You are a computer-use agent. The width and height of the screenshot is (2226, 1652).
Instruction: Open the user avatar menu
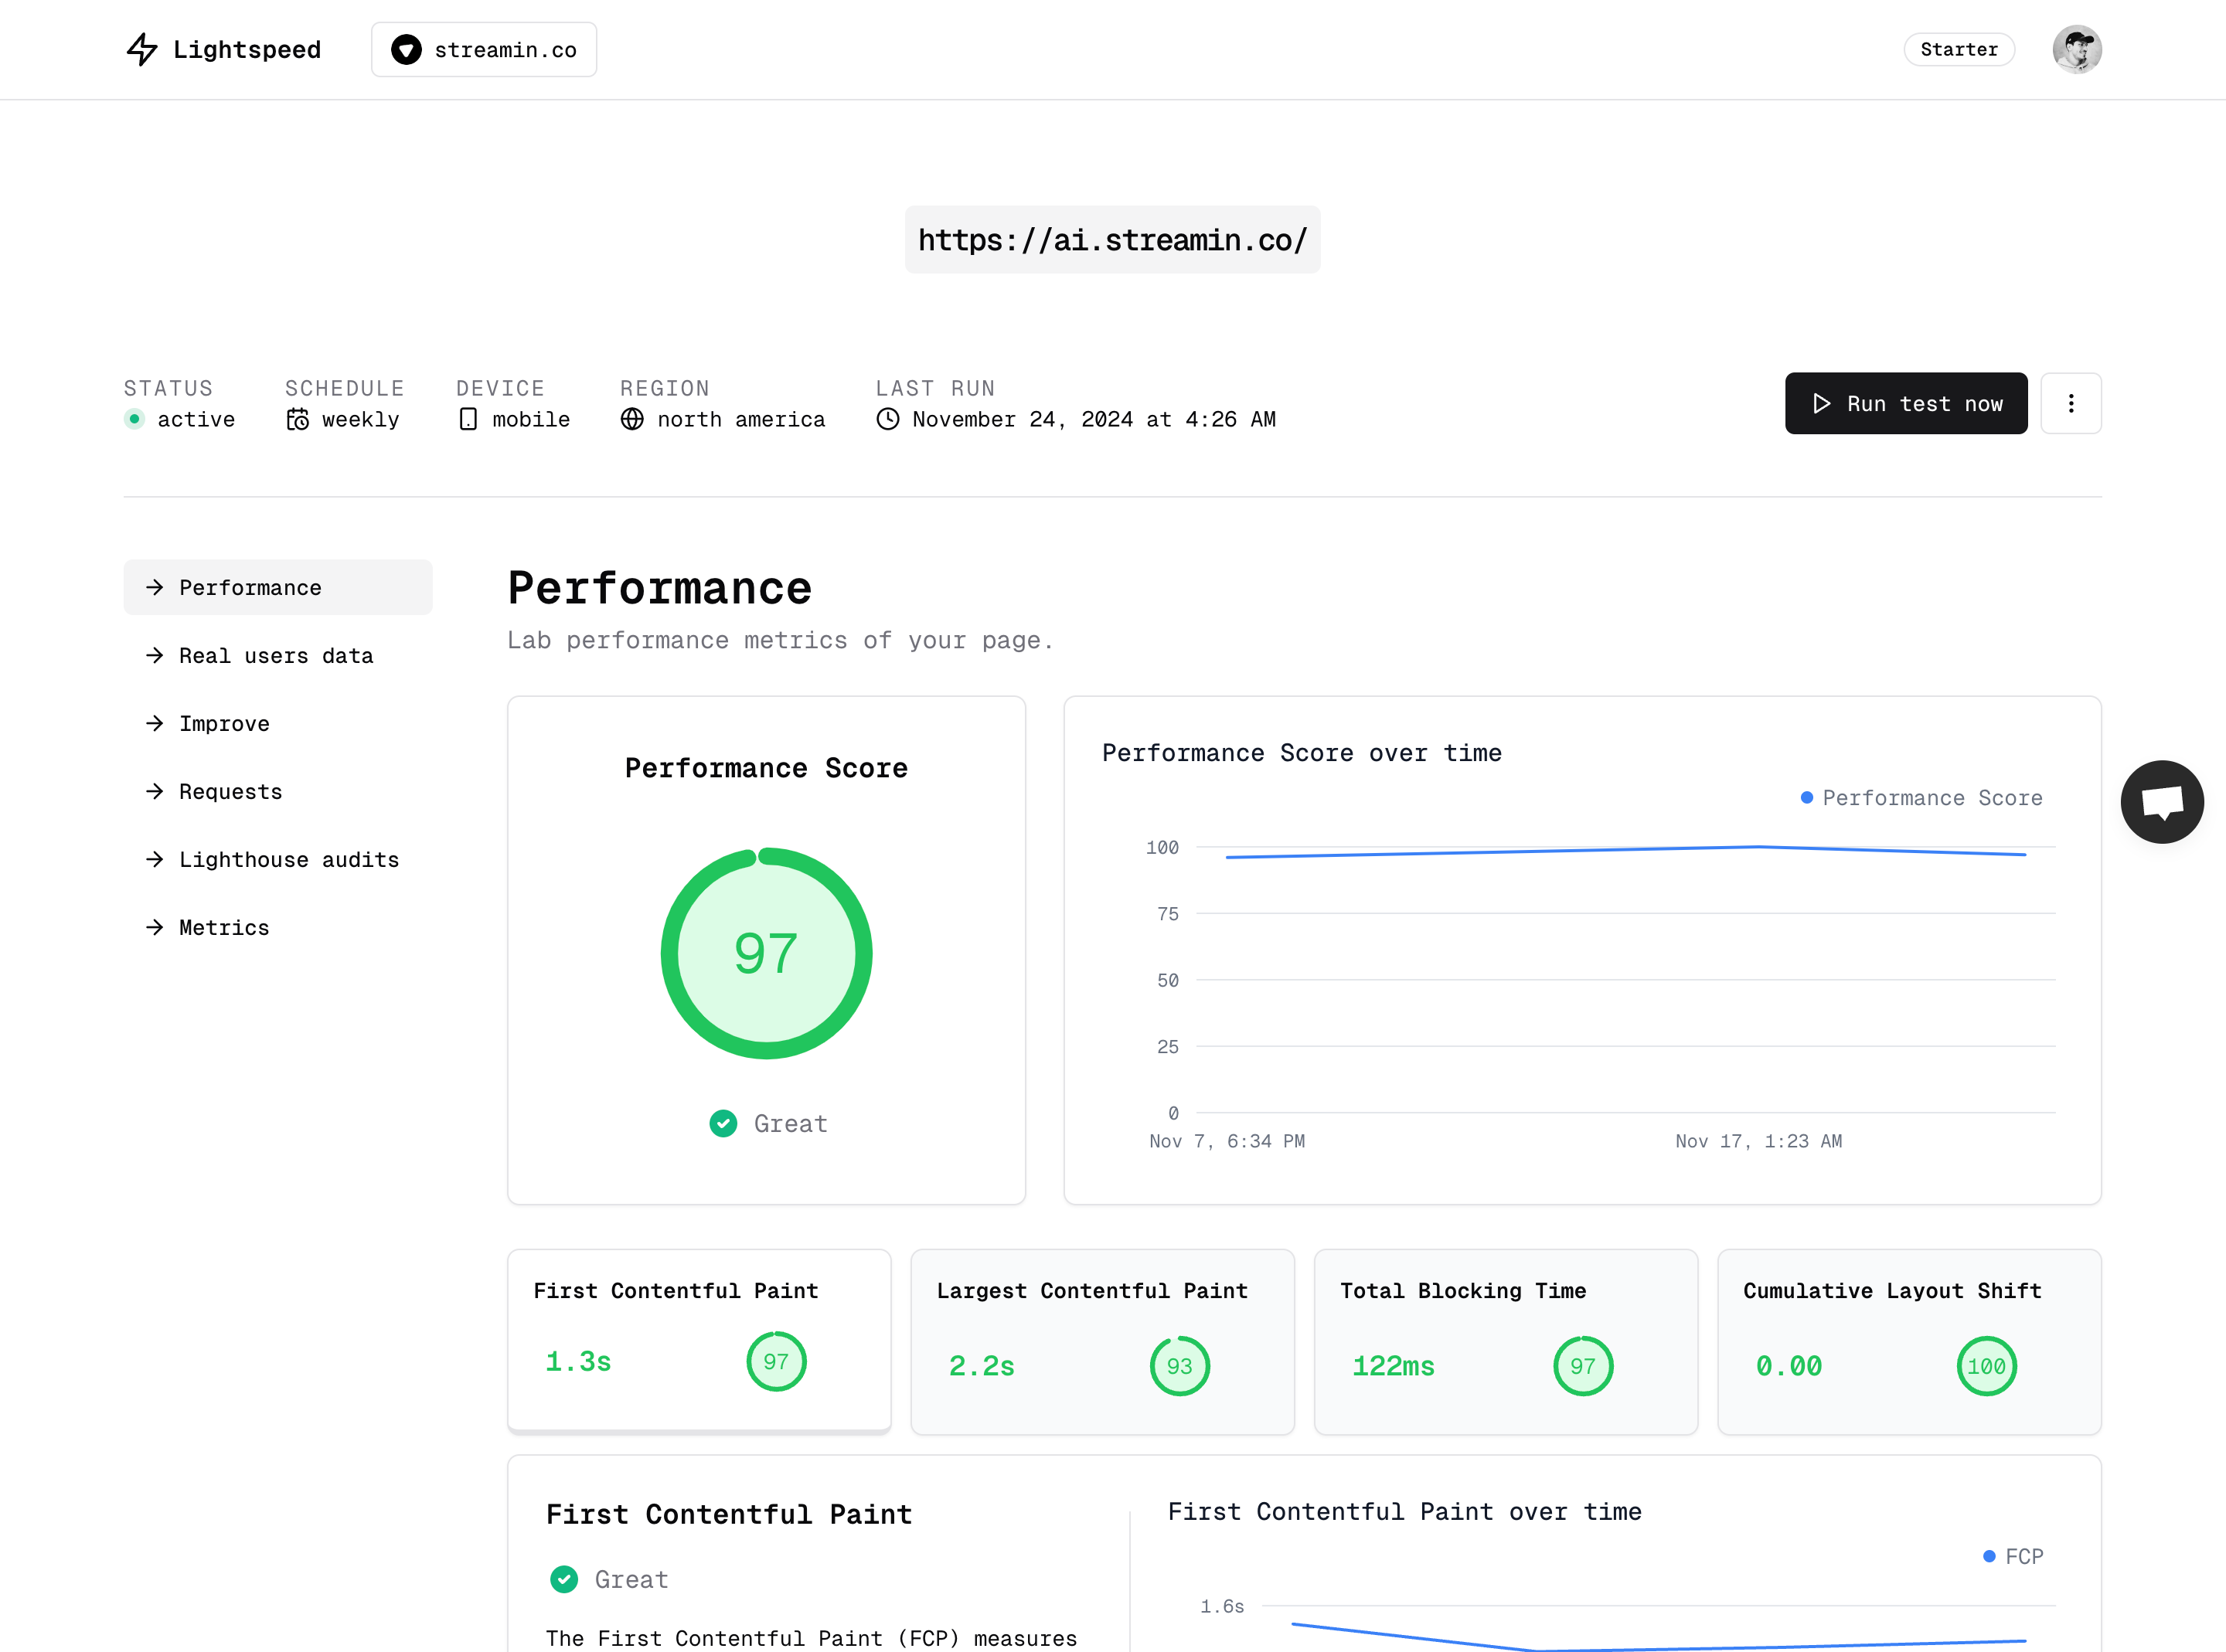[x=2077, y=49]
